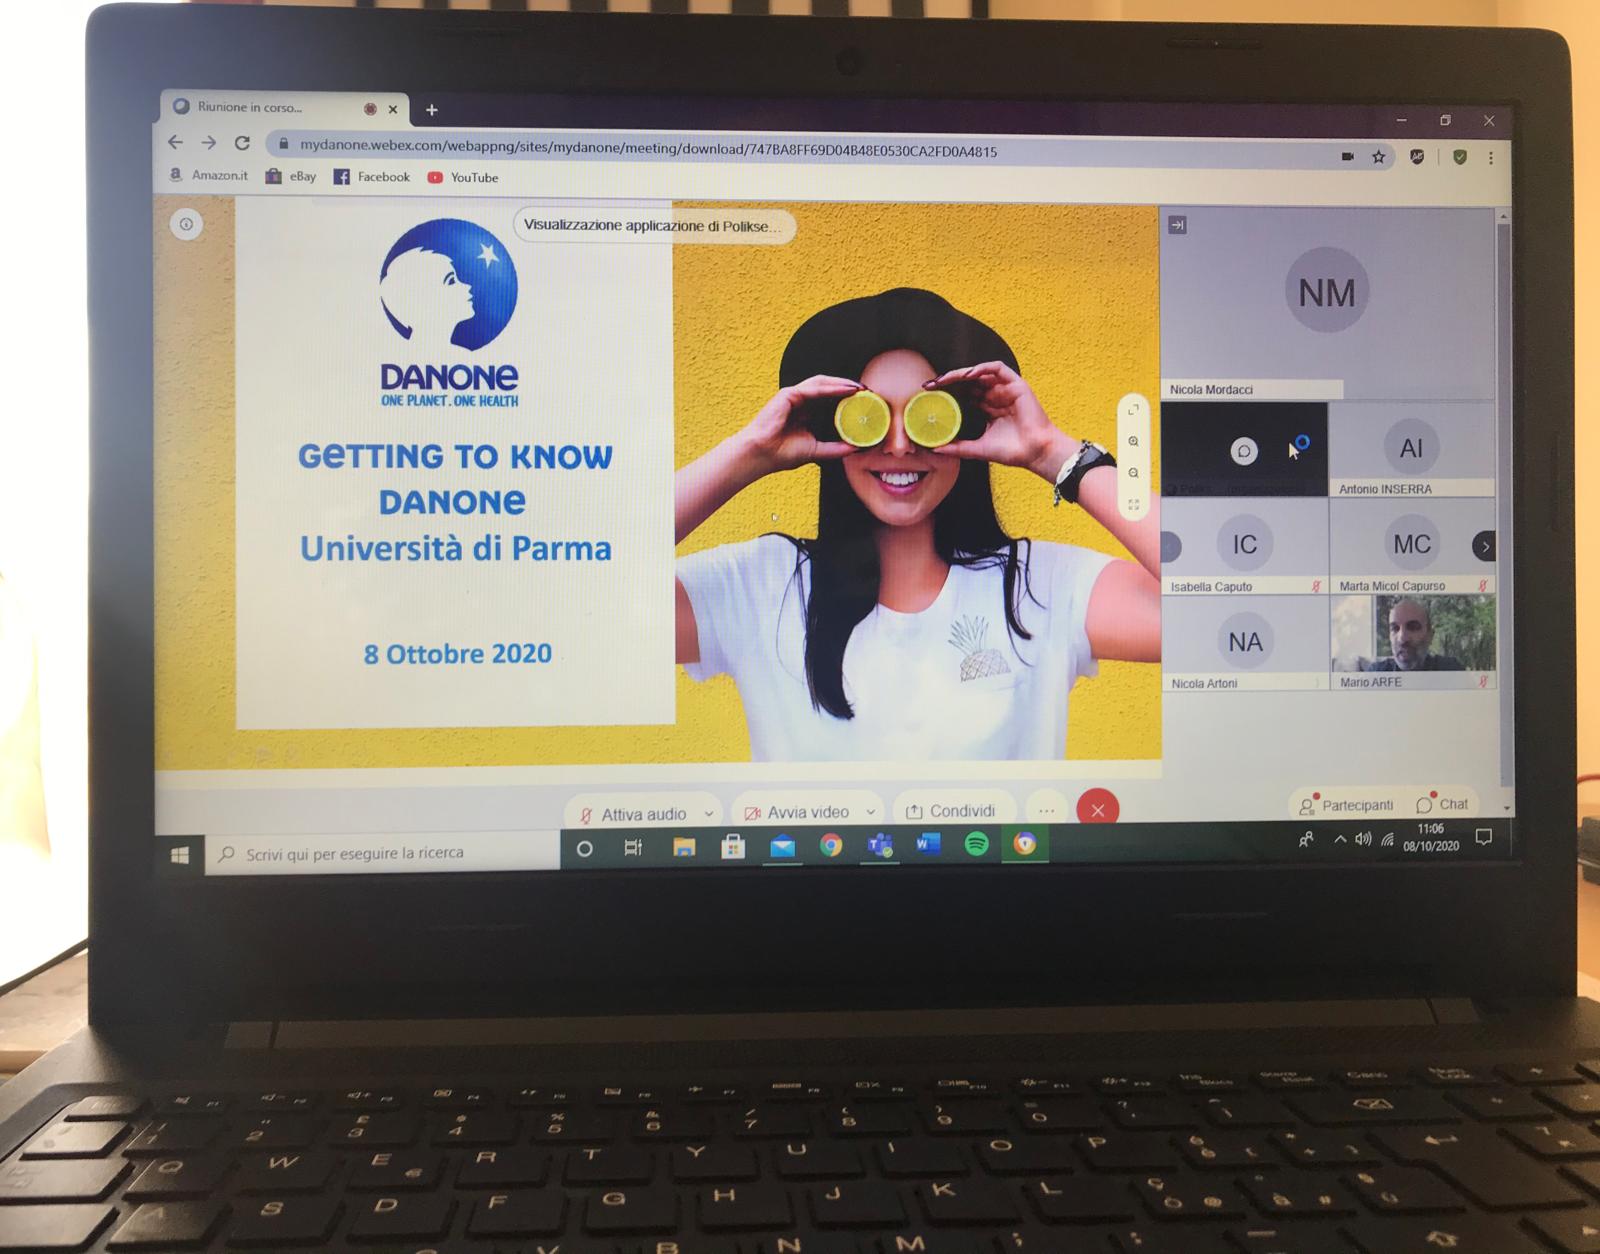Open Cortana circle icon
Screen dimensions: 1600x1254
pos(585,849)
